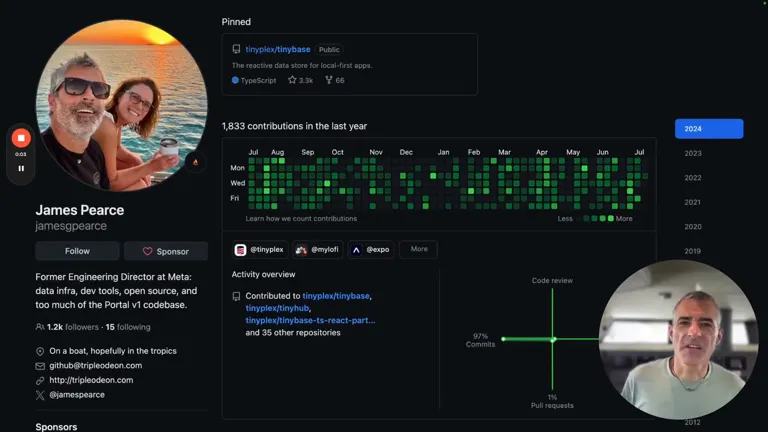This screenshot has height=432, width=768.
Task: View the 3.3k stargazers of tinybase
Action: 300,80
